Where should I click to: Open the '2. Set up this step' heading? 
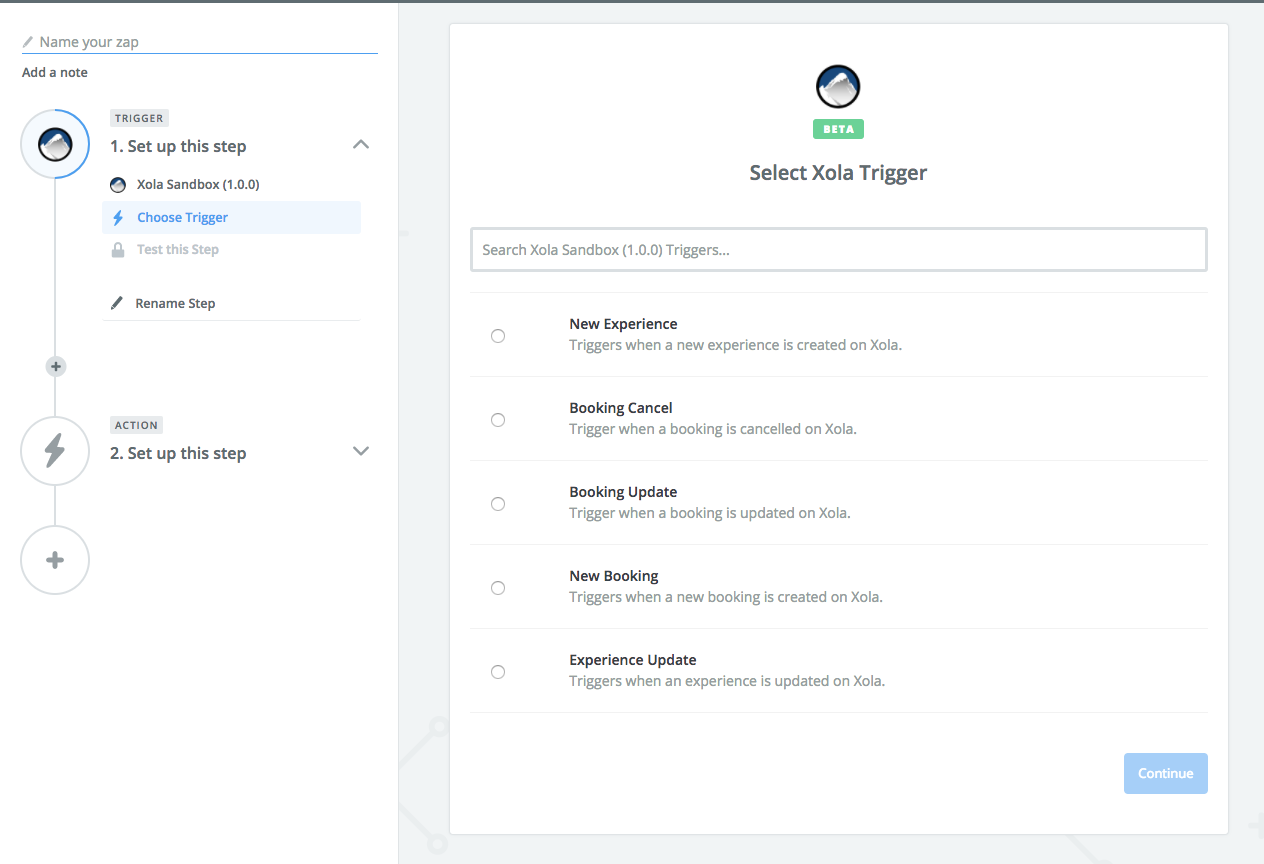pos(178,453)
